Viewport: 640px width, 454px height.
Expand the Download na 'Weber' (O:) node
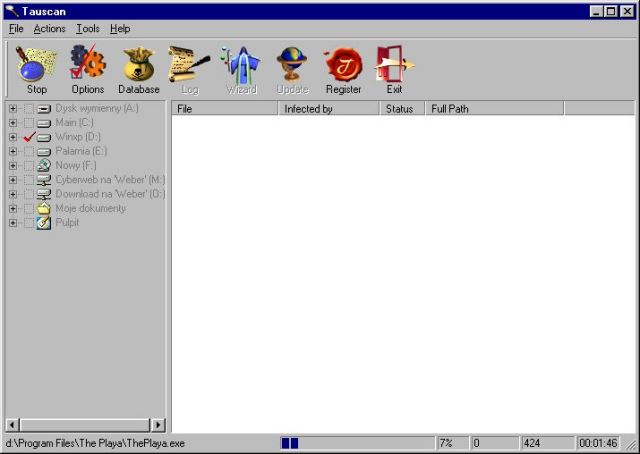pos(13,194)
